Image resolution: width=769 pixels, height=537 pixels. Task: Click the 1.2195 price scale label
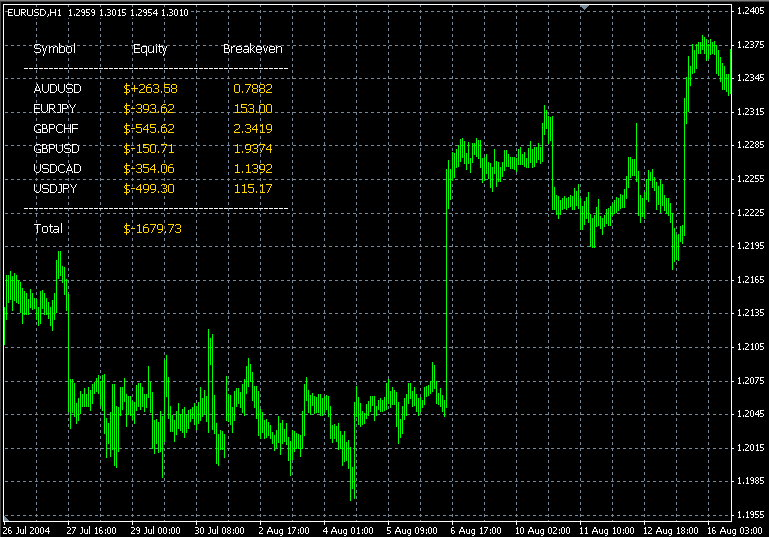point(751,246)
